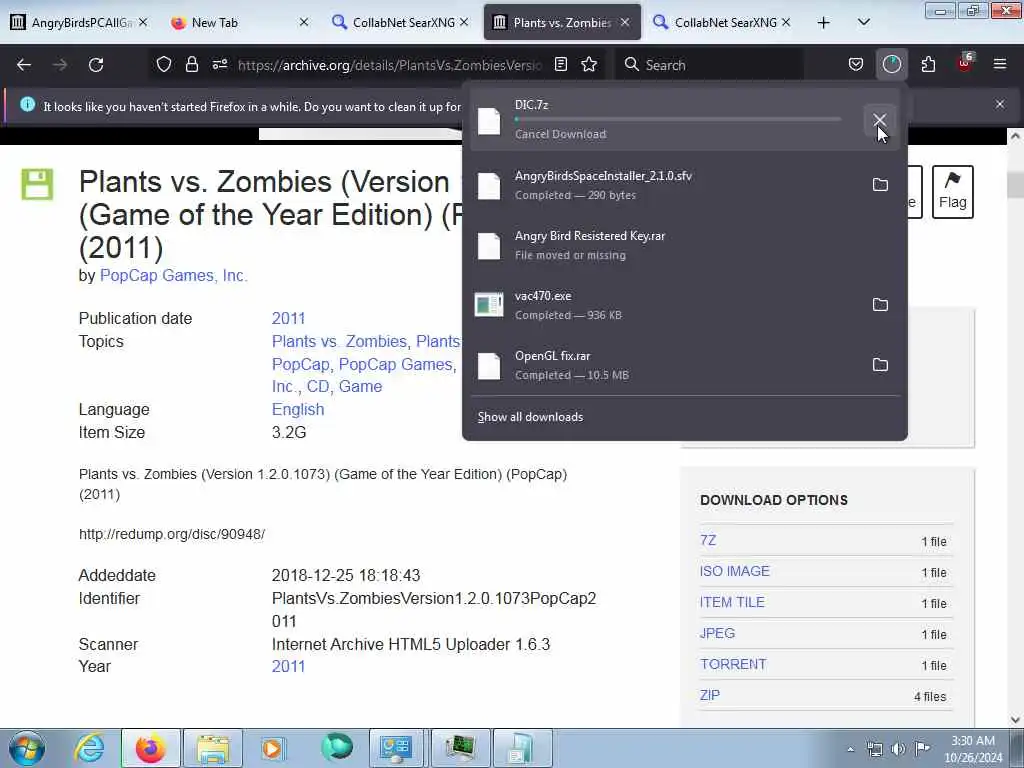Flag this archive item
Screen dimensions: 1024x768
953,192
